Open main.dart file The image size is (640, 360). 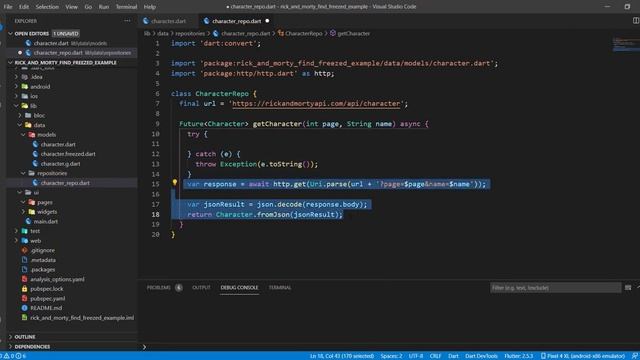45,221
